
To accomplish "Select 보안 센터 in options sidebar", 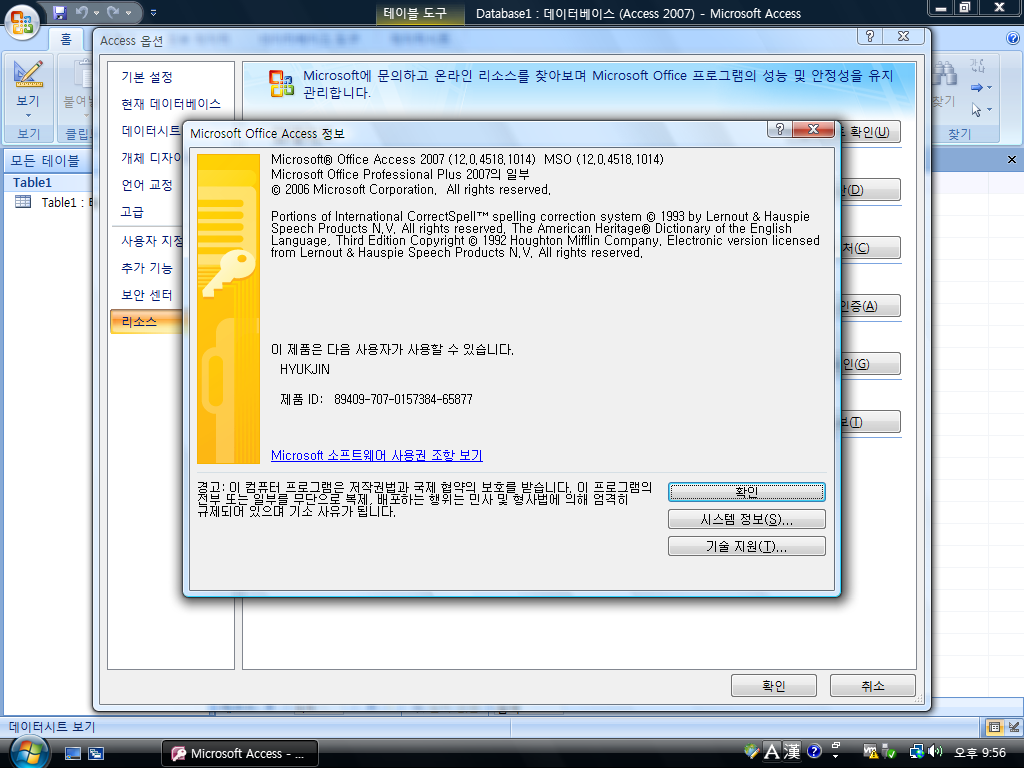I will (x=147, y=295).
